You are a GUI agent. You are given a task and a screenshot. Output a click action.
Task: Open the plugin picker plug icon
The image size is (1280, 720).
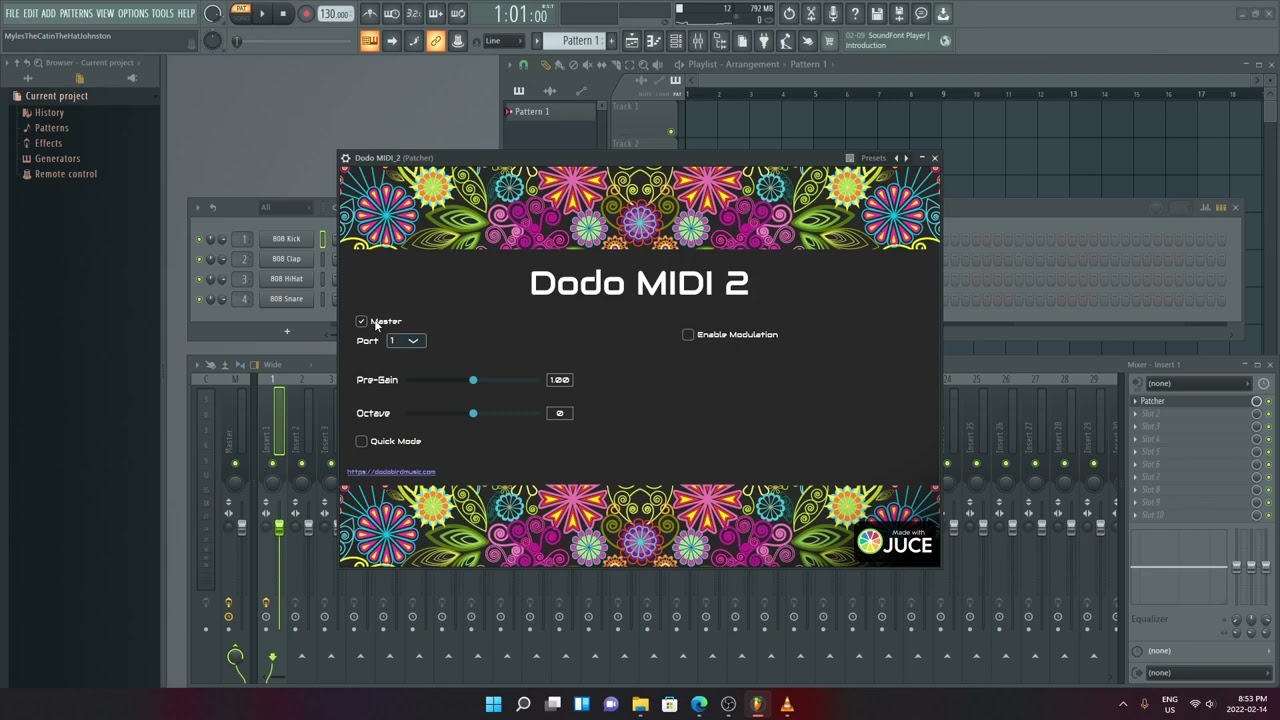coord(764,41)
